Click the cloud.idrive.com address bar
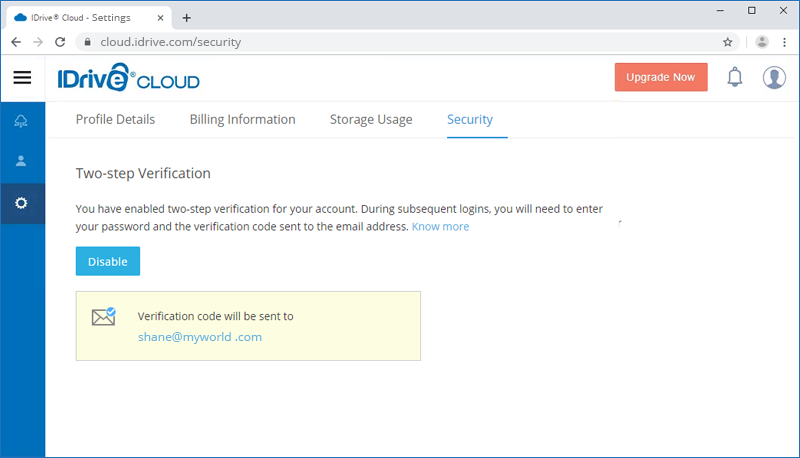 [x=400, y=42]
